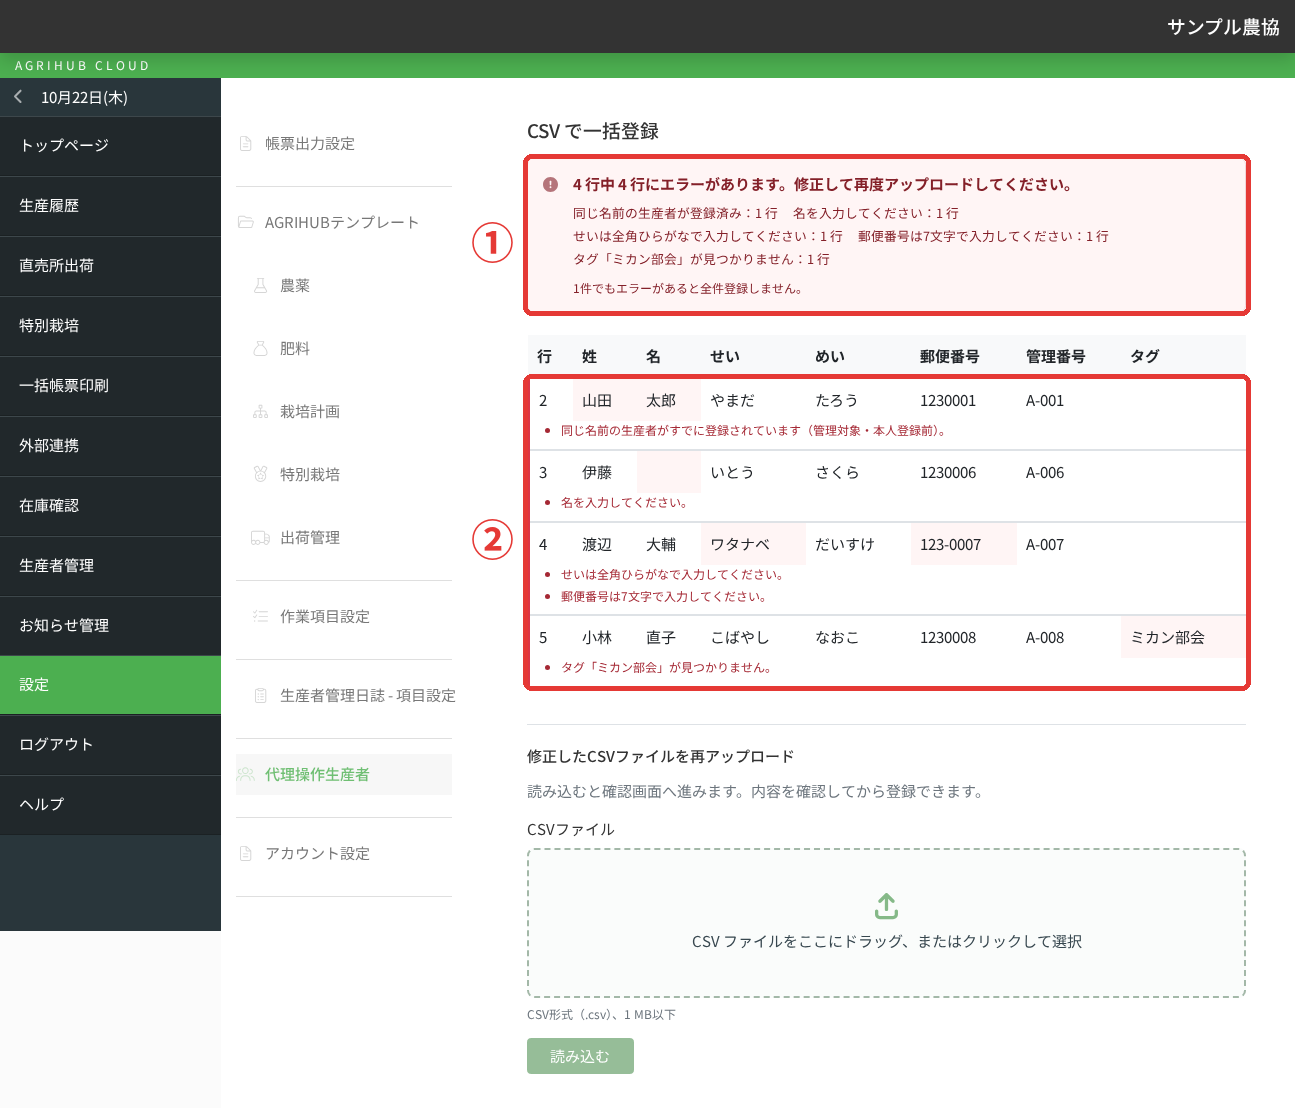Click the アカウント設定 document icon
1295x1108 pixels.
(246, 854)
